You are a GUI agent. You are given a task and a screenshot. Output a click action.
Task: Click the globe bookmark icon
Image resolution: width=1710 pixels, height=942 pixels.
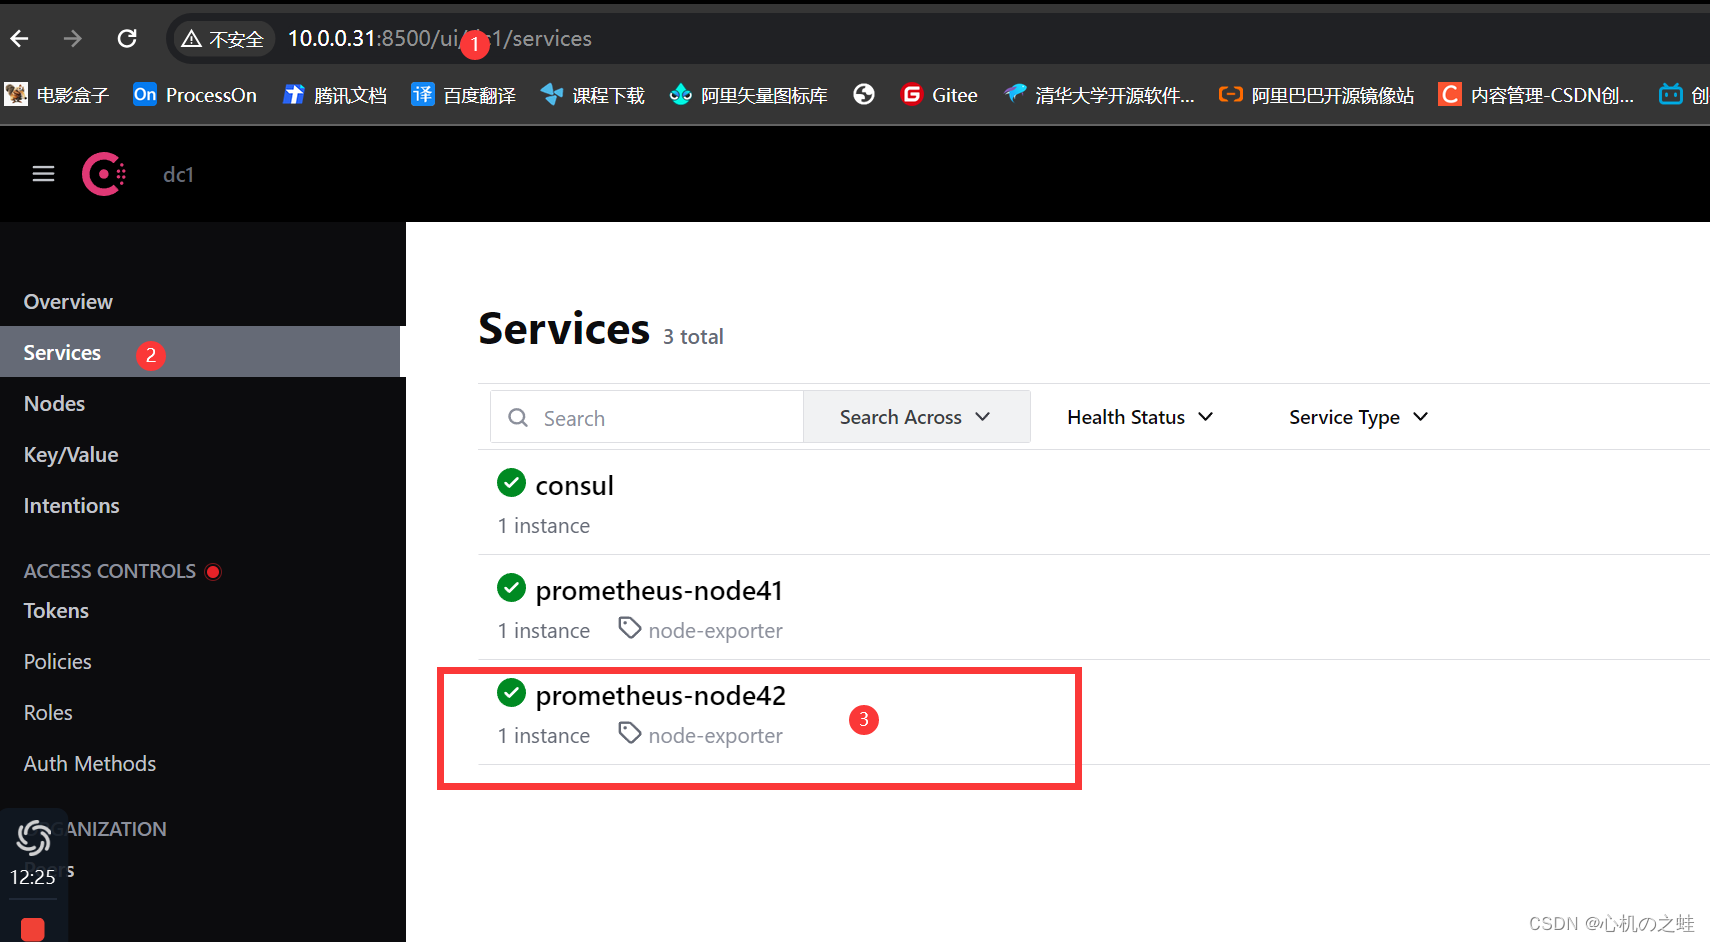[864, 94]
